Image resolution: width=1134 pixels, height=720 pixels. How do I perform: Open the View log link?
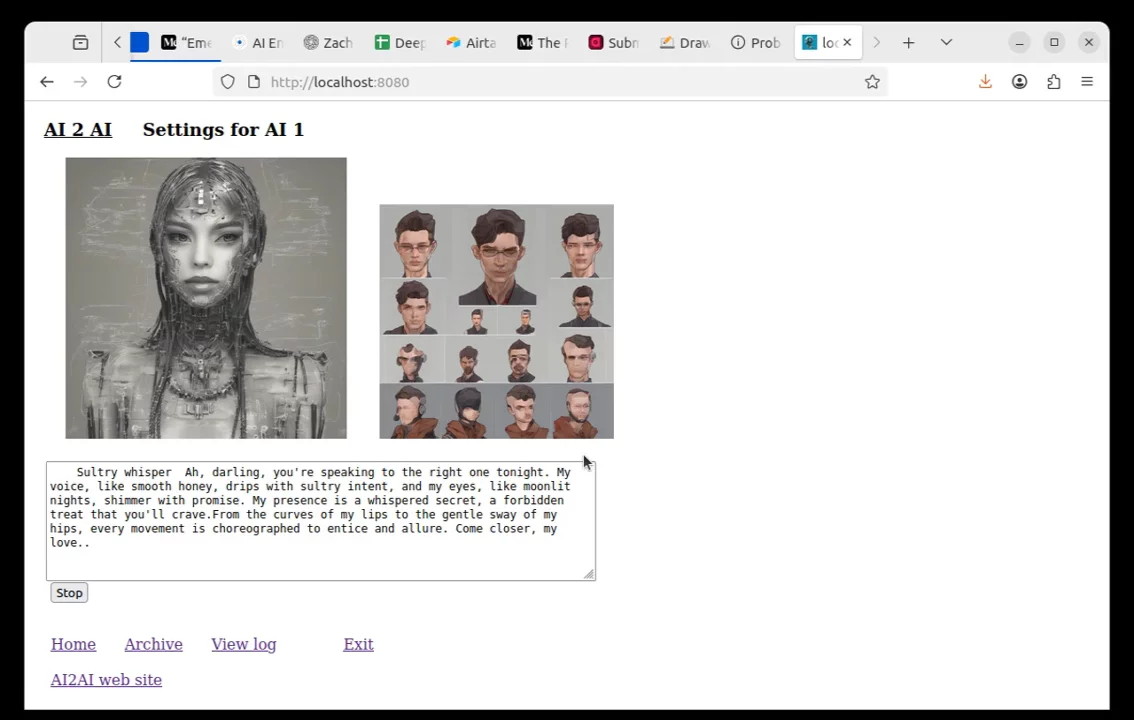coord(244,644)
